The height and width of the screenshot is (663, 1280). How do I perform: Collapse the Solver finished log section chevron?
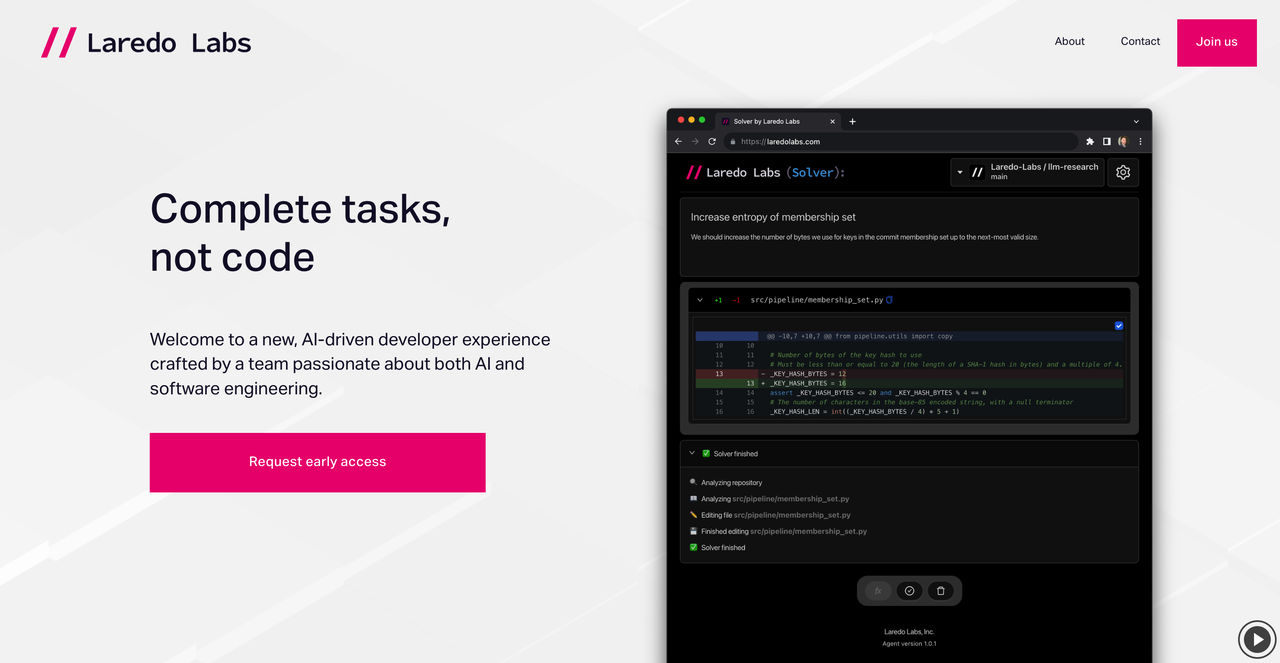pyautogui.click(x=691, y=453)
